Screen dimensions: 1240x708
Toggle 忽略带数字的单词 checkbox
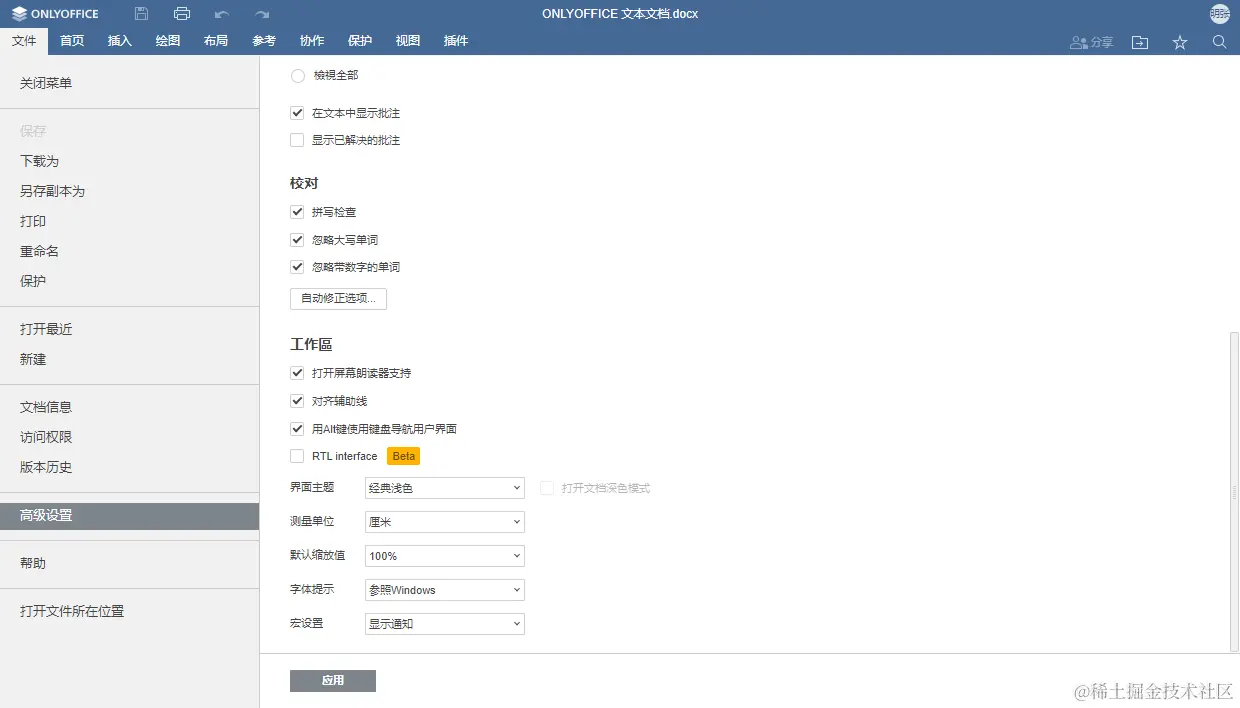297,267
